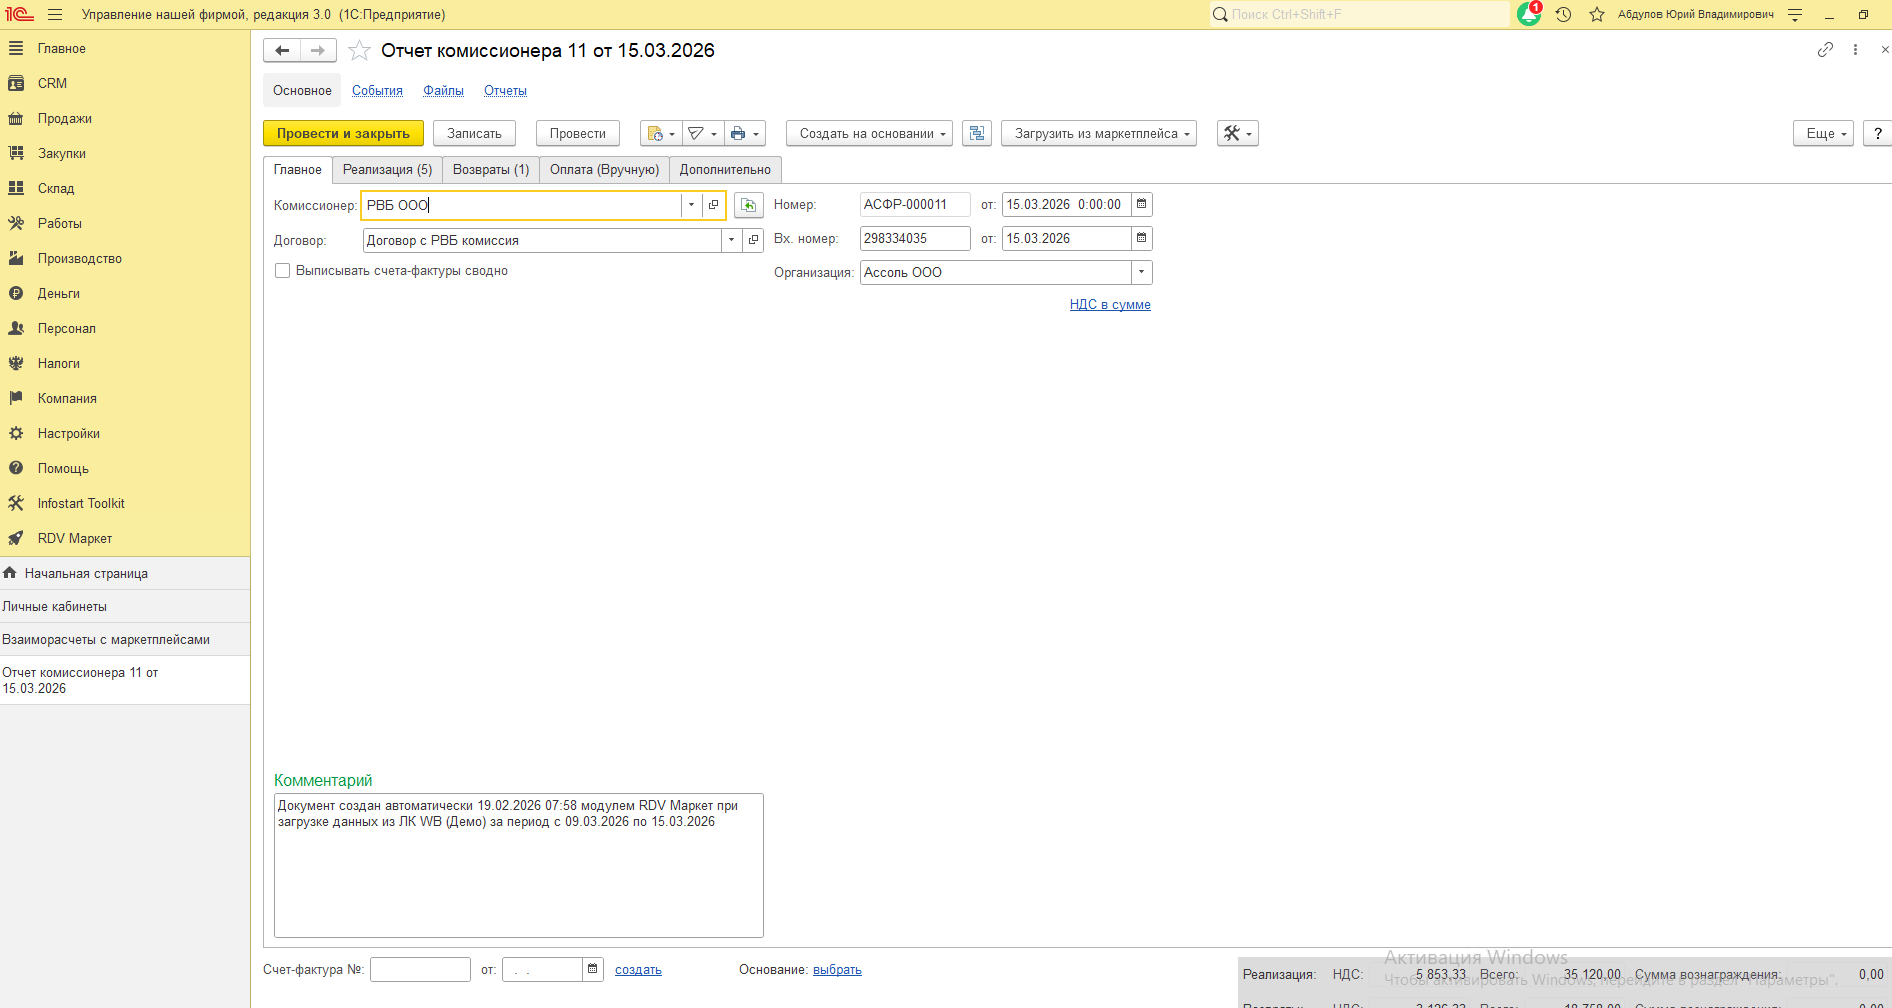Click the Записать button
1892x1008 pixels.
[x=474, y=133]
